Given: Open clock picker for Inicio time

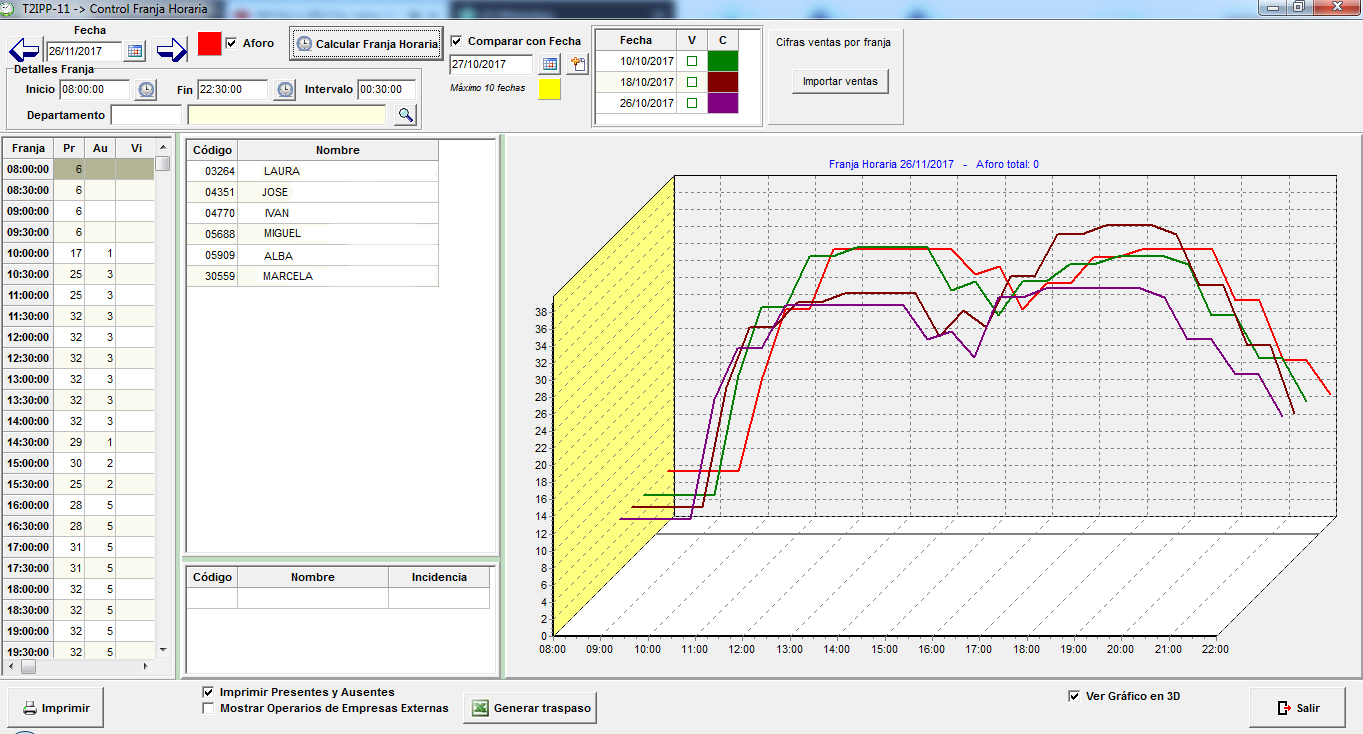Looking at the screenshot, I should (146, 90).
